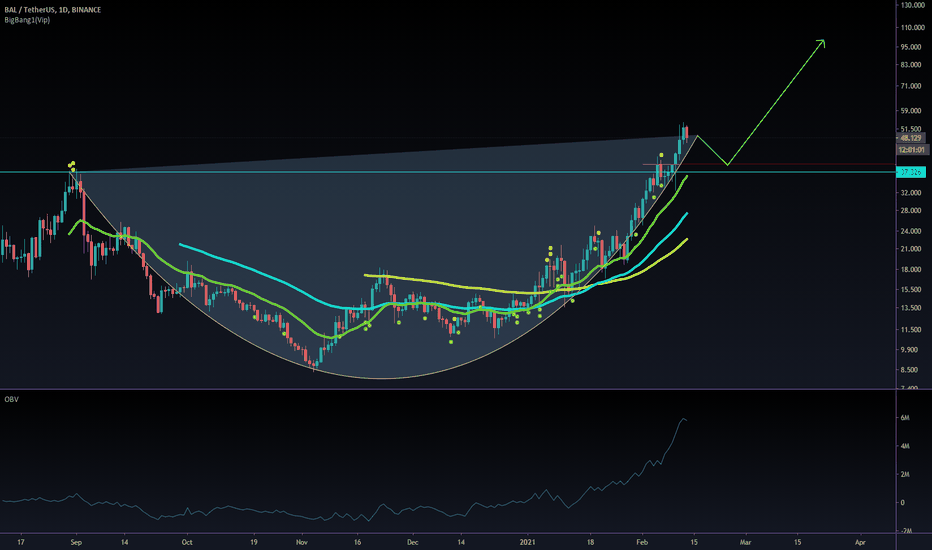
Task: Select the cyan moving average line end
Action: (687, 213)
